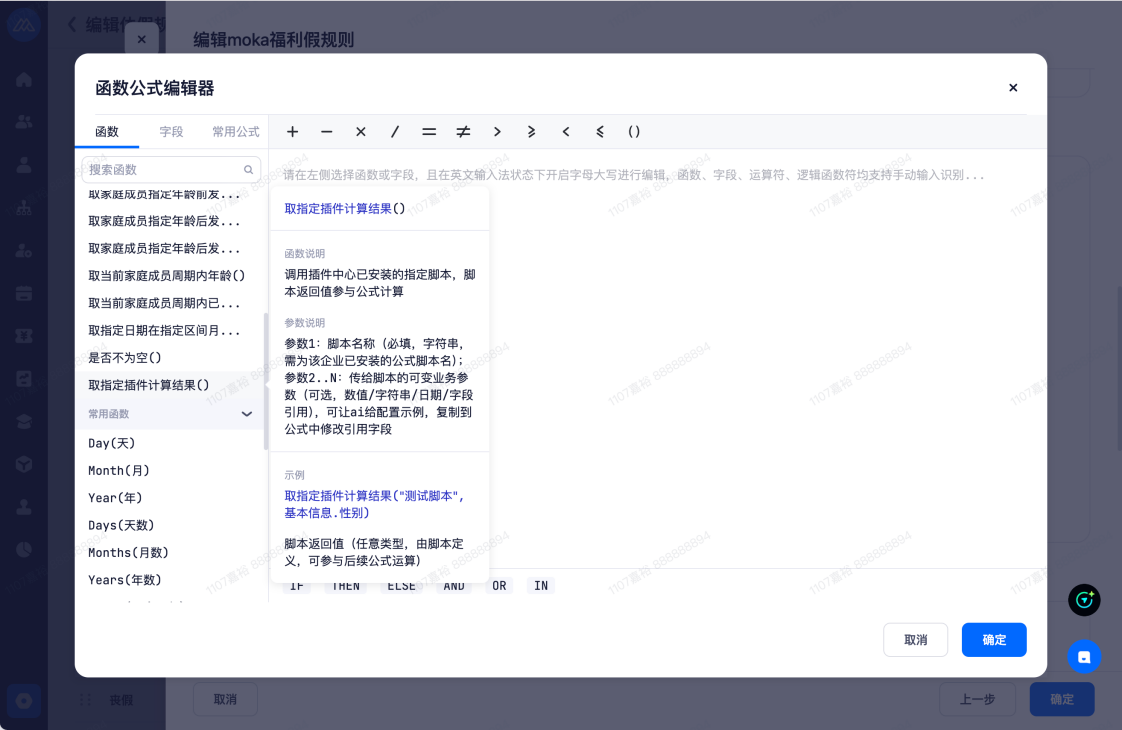This screenshot has height=730, width=1122.
Task: Insert the greater-than operator
Action: (497, 132)
